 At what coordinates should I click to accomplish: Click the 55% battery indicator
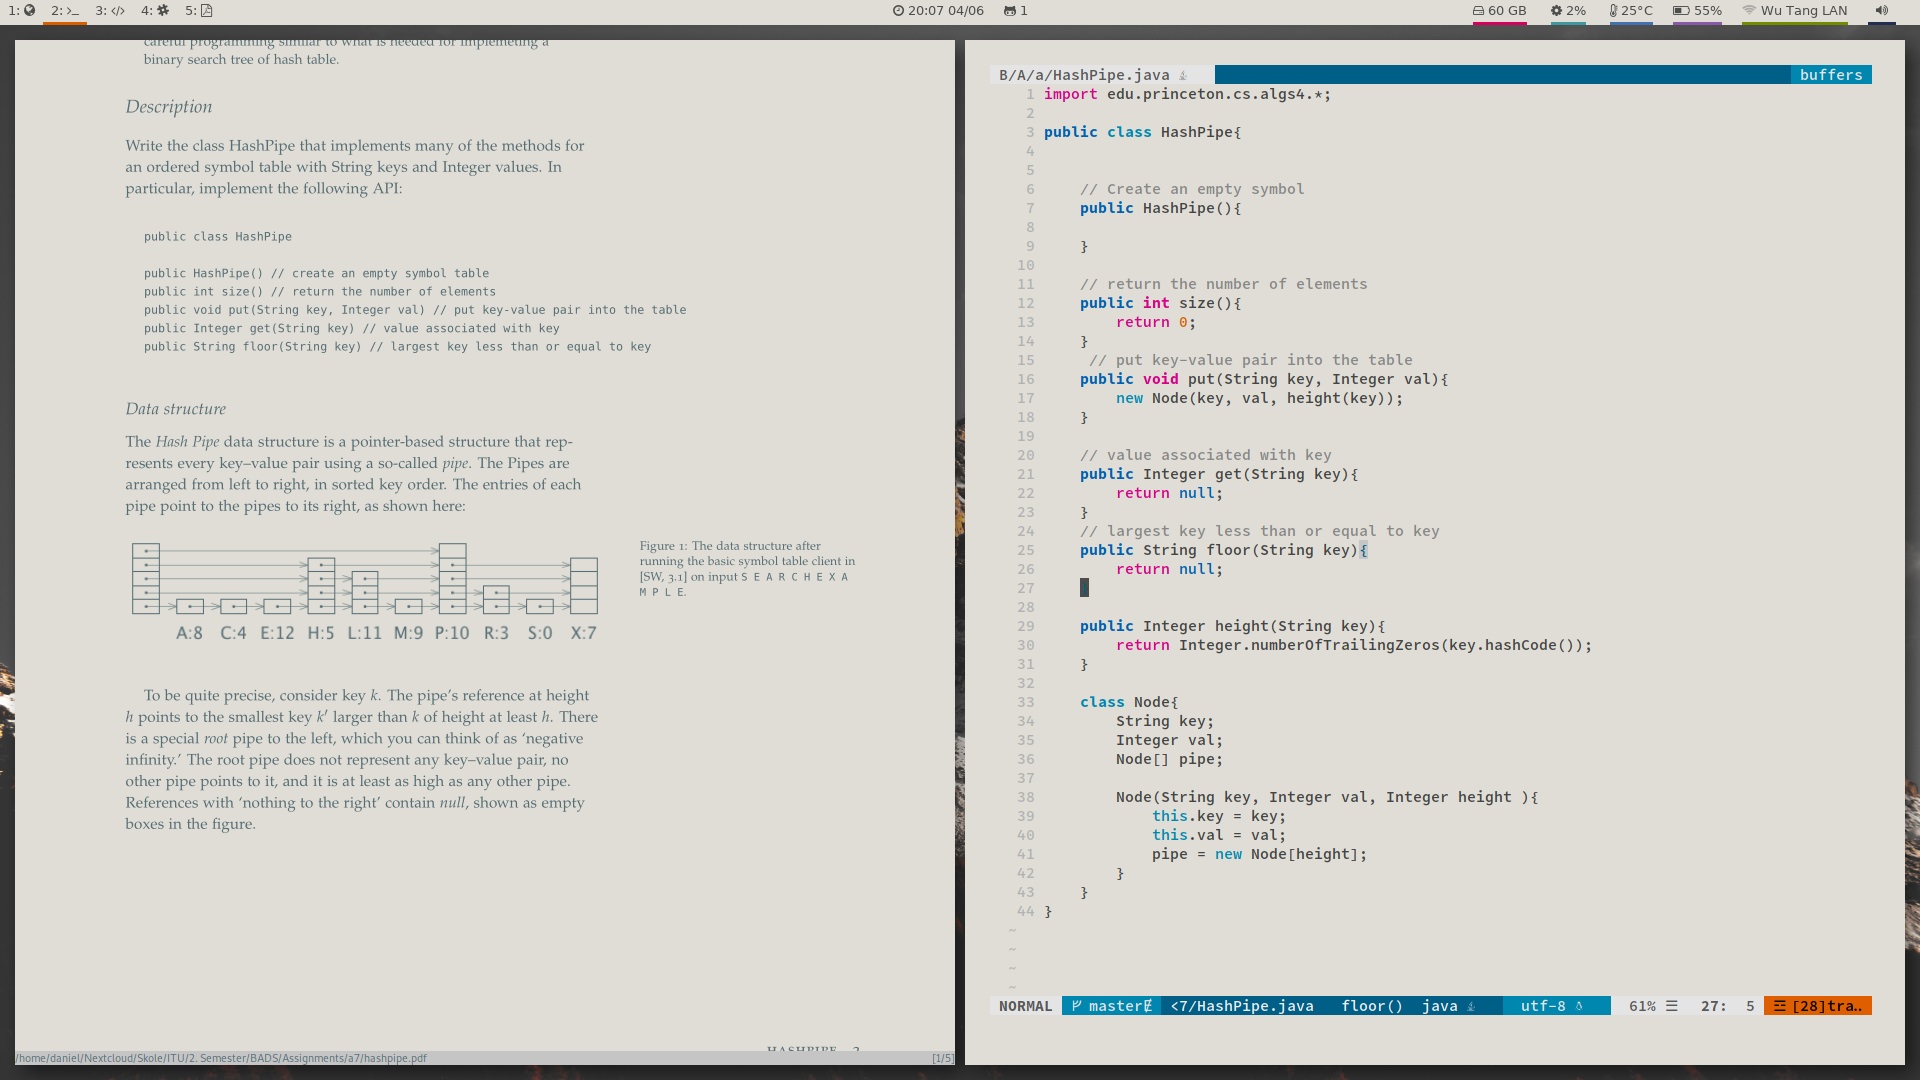[1697, 11]
